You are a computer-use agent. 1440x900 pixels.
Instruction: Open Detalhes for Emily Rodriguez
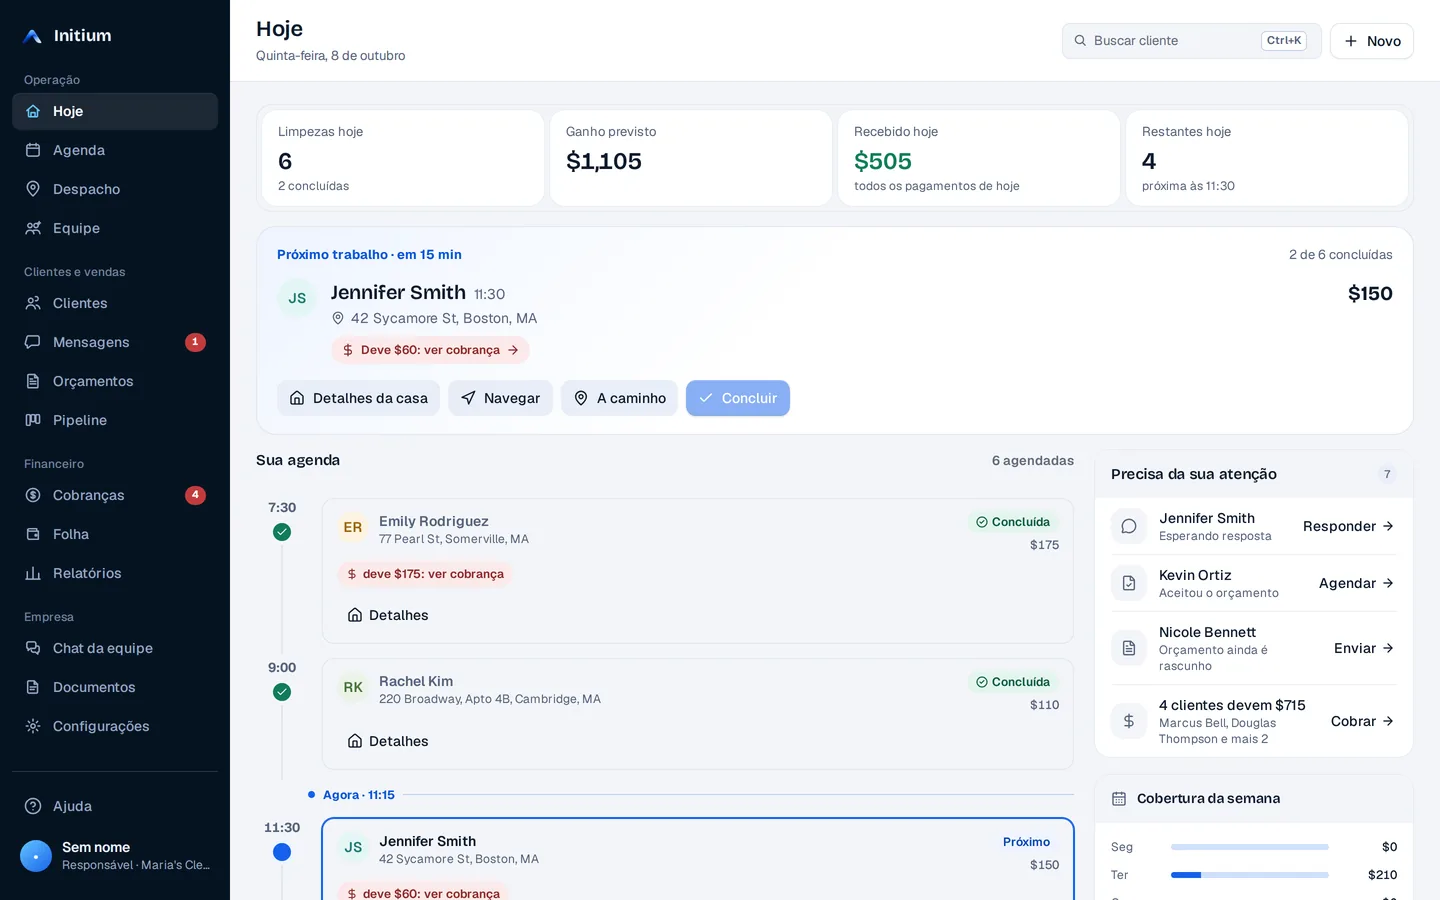(388, 615)
